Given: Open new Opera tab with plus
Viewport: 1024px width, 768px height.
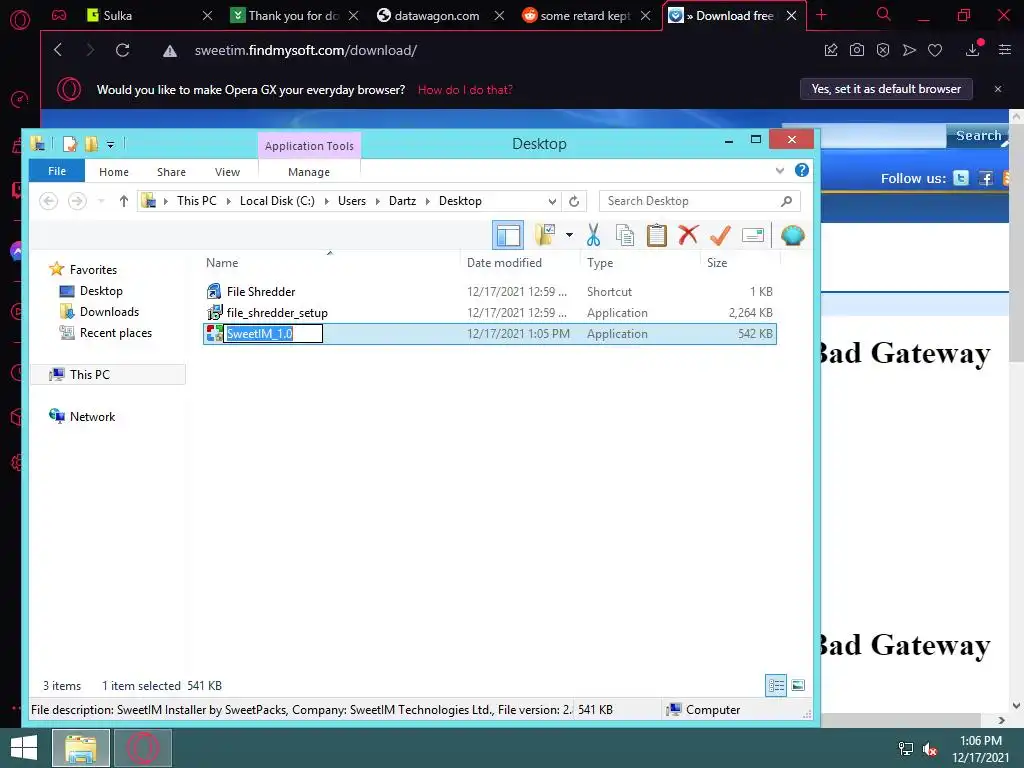Looking at the screenshot, I should [x=821, y=15].
